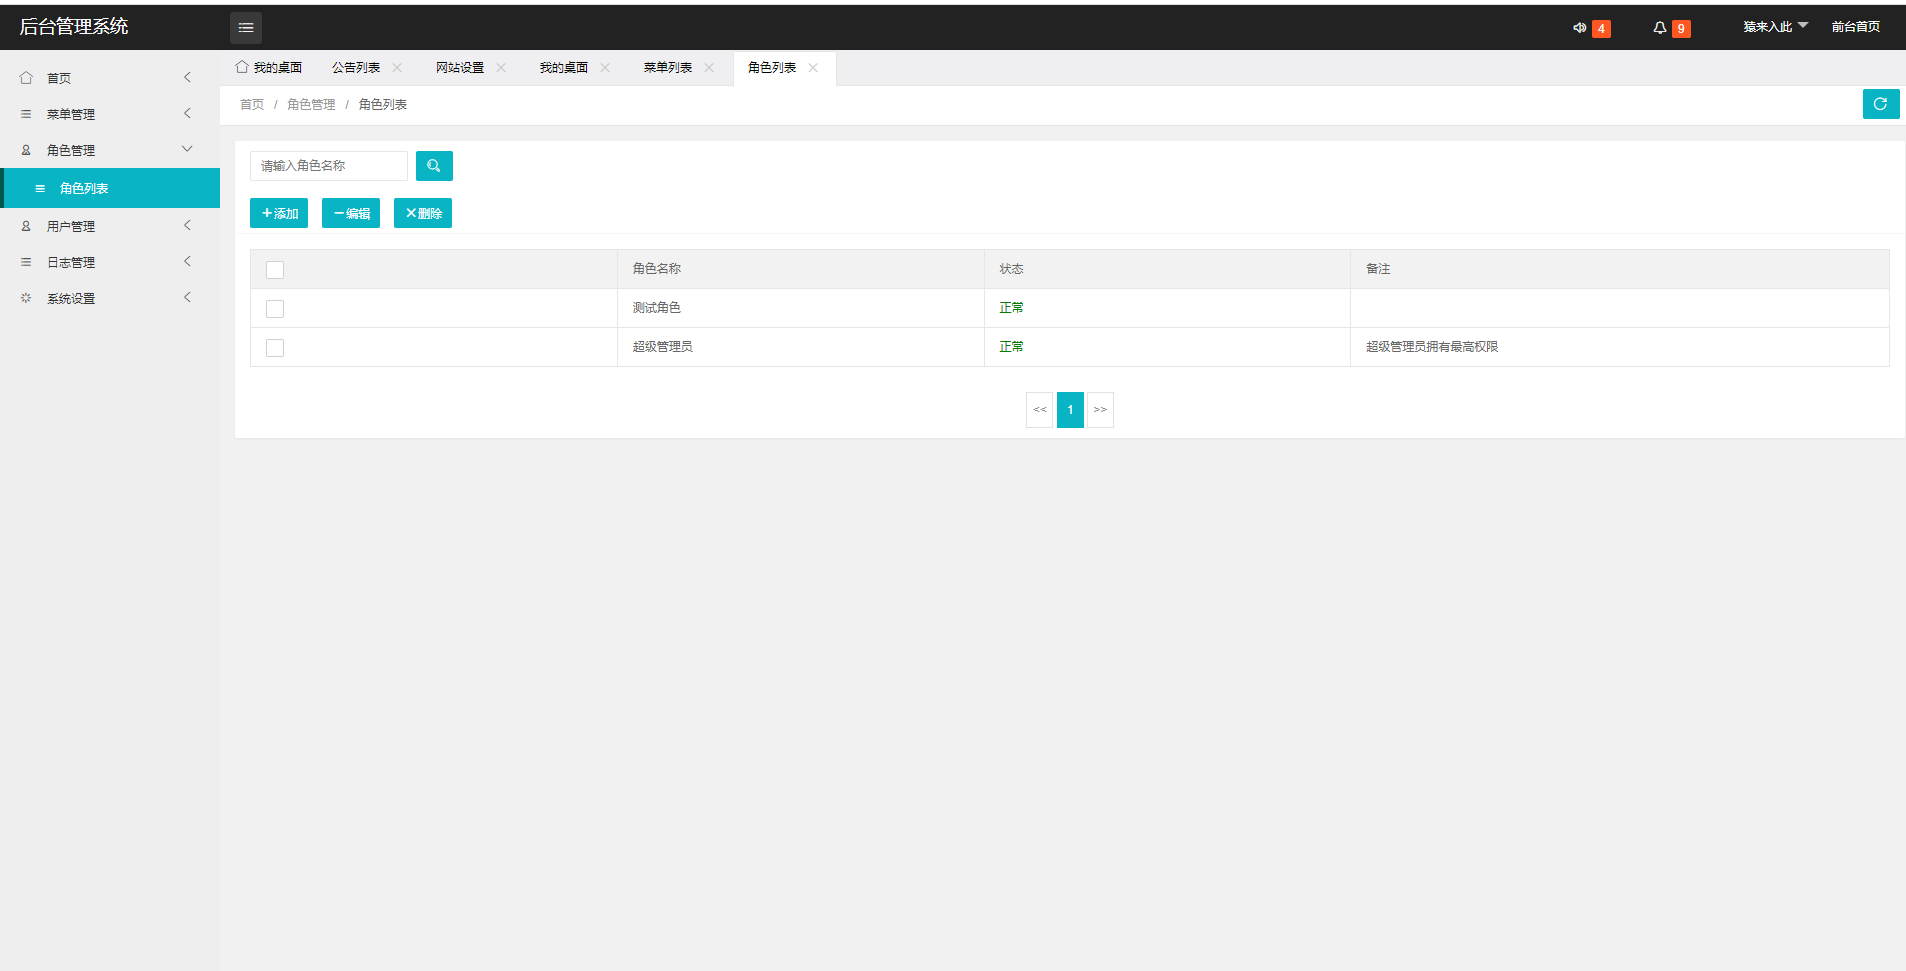Close the second 我的桌面 tab
Screen dimensions: 1906x971
[x=605, y=68]
